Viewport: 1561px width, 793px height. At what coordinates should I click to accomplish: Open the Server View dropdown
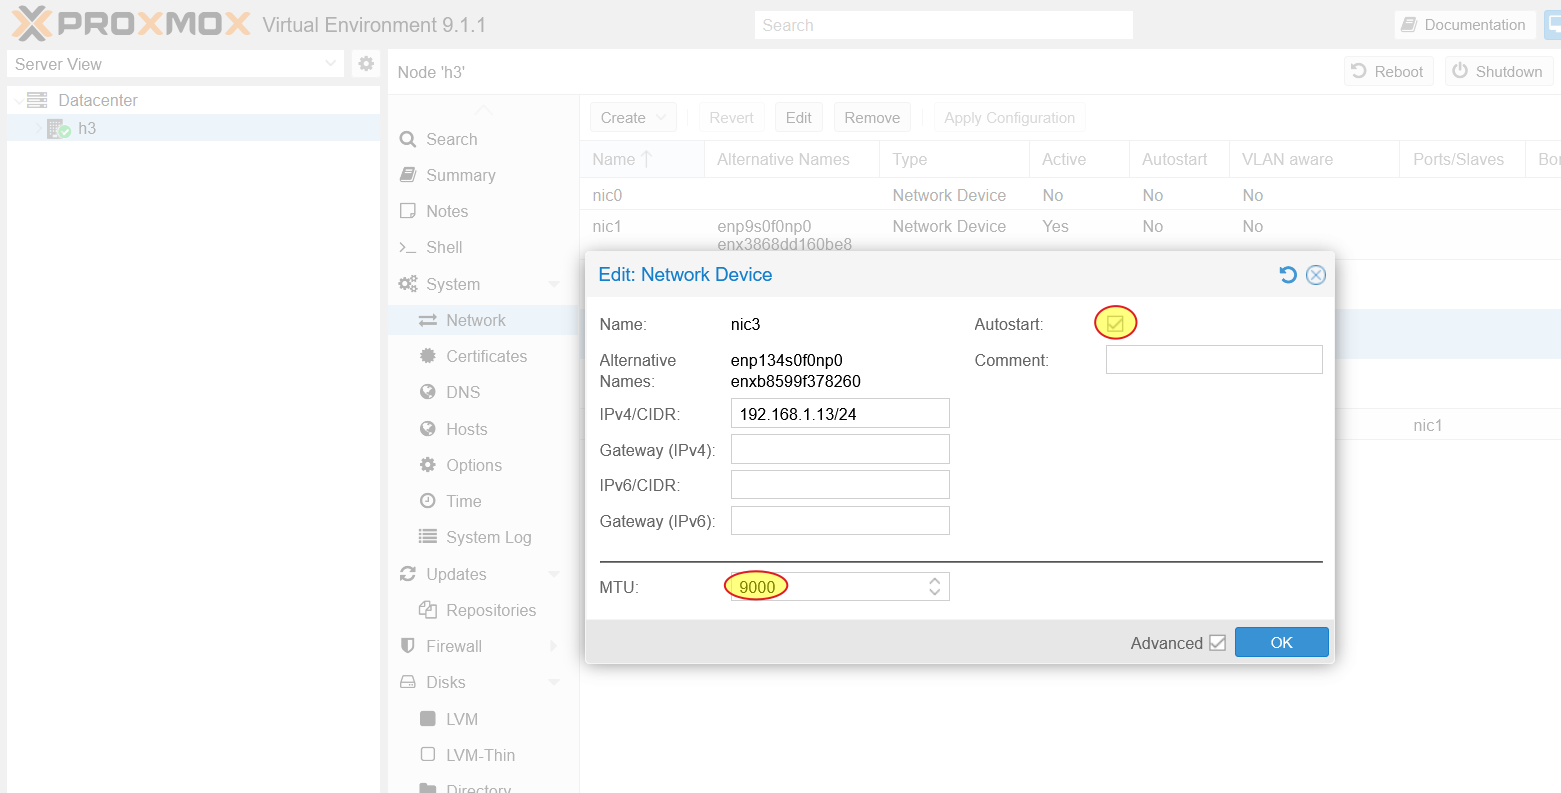pyautogui.click(x=331, y=64)
